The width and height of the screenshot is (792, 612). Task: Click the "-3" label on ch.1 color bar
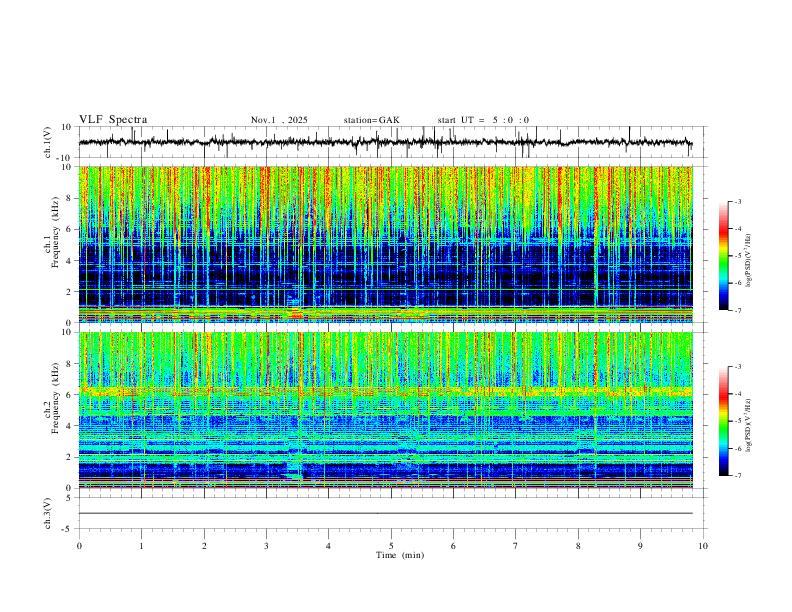pyautogui.click(x=738, y=201)
